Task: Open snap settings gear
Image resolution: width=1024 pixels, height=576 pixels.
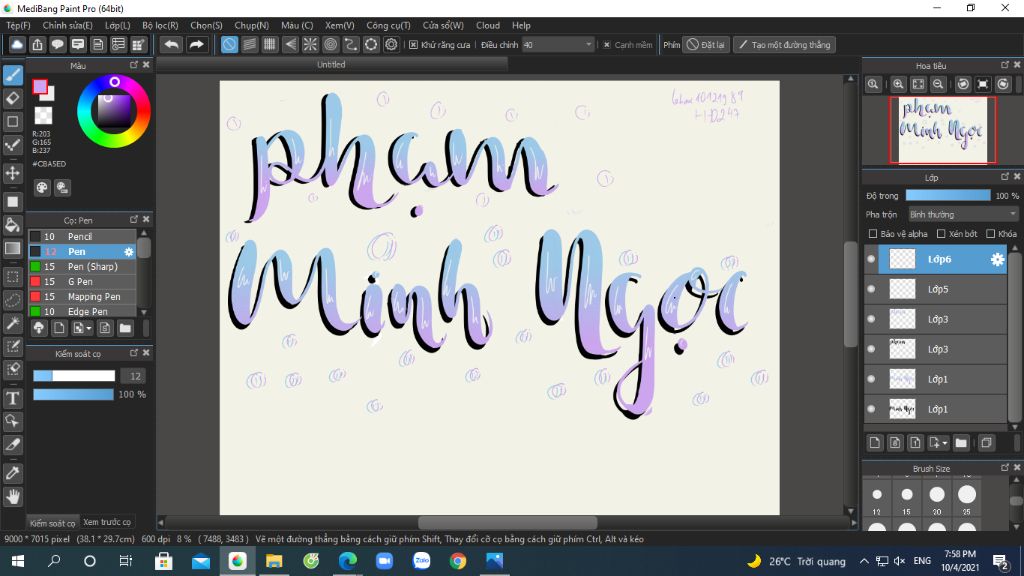Action: (391, 44)
